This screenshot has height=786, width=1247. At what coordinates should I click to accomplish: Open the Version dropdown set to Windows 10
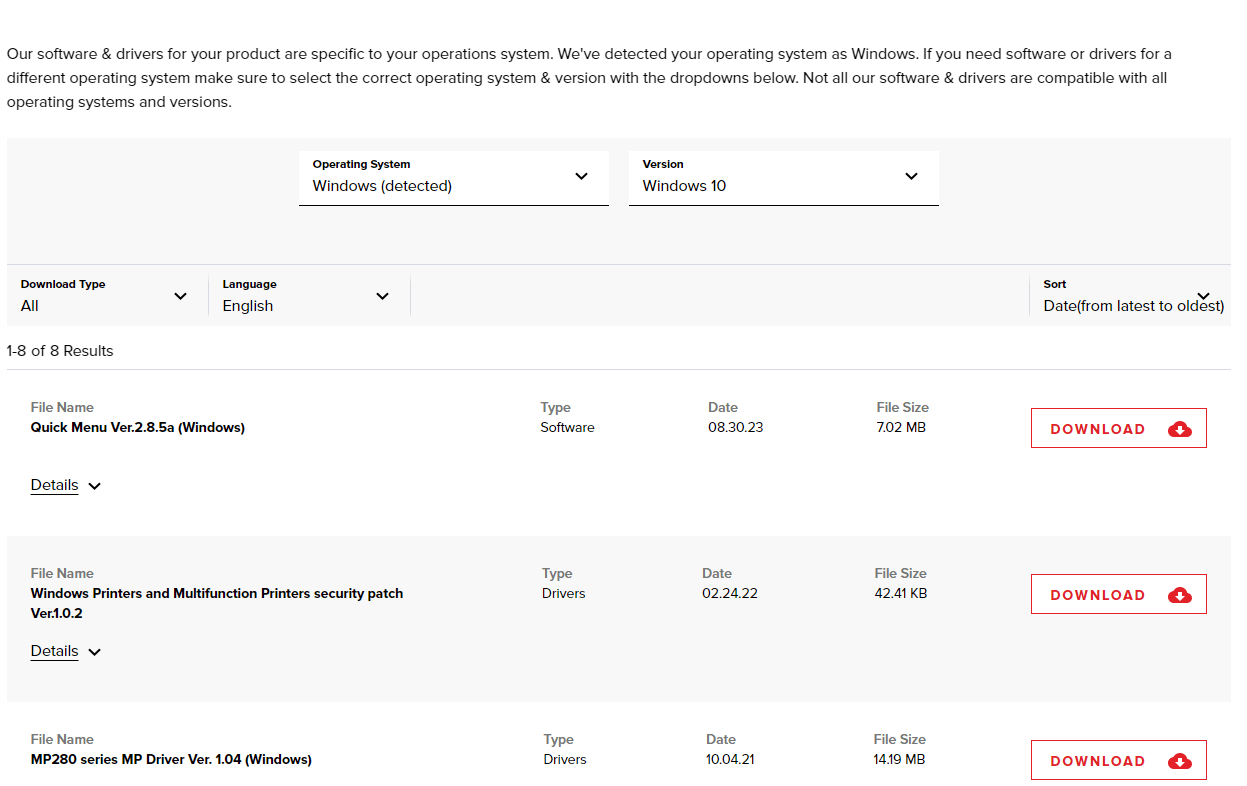pyautogui.click(x=783, y=178)
